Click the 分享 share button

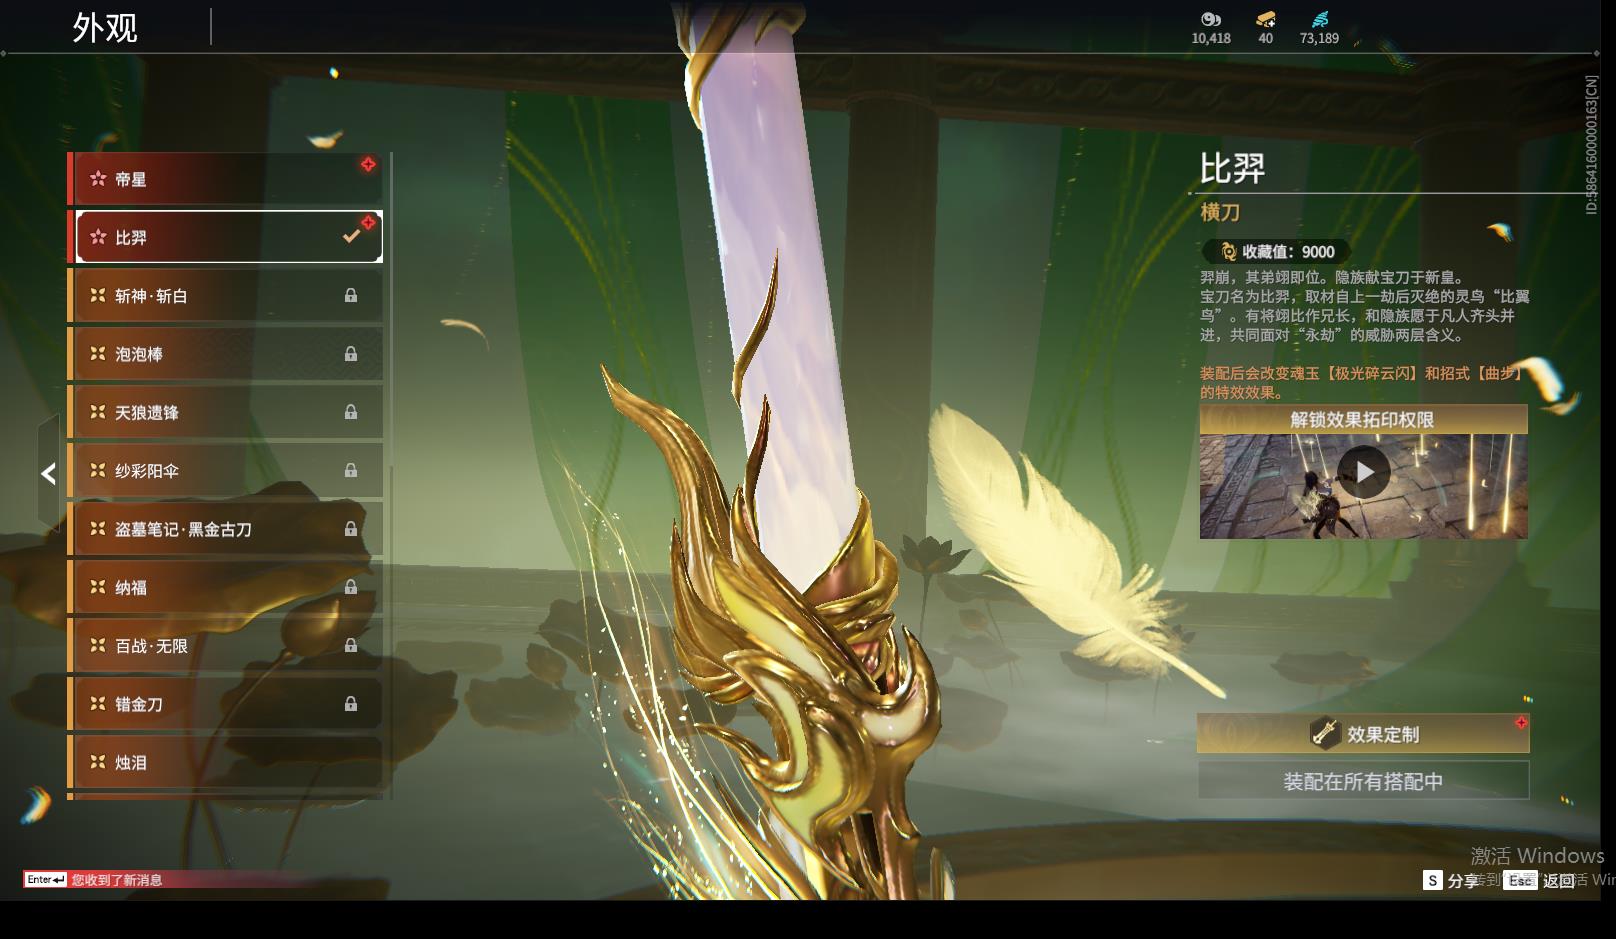coord(1450,880)
